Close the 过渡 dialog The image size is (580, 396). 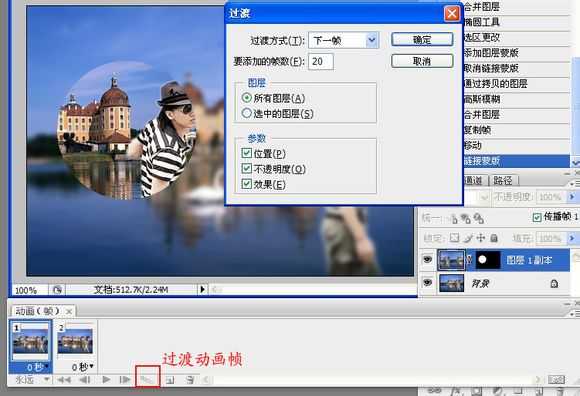coord(452,14)
